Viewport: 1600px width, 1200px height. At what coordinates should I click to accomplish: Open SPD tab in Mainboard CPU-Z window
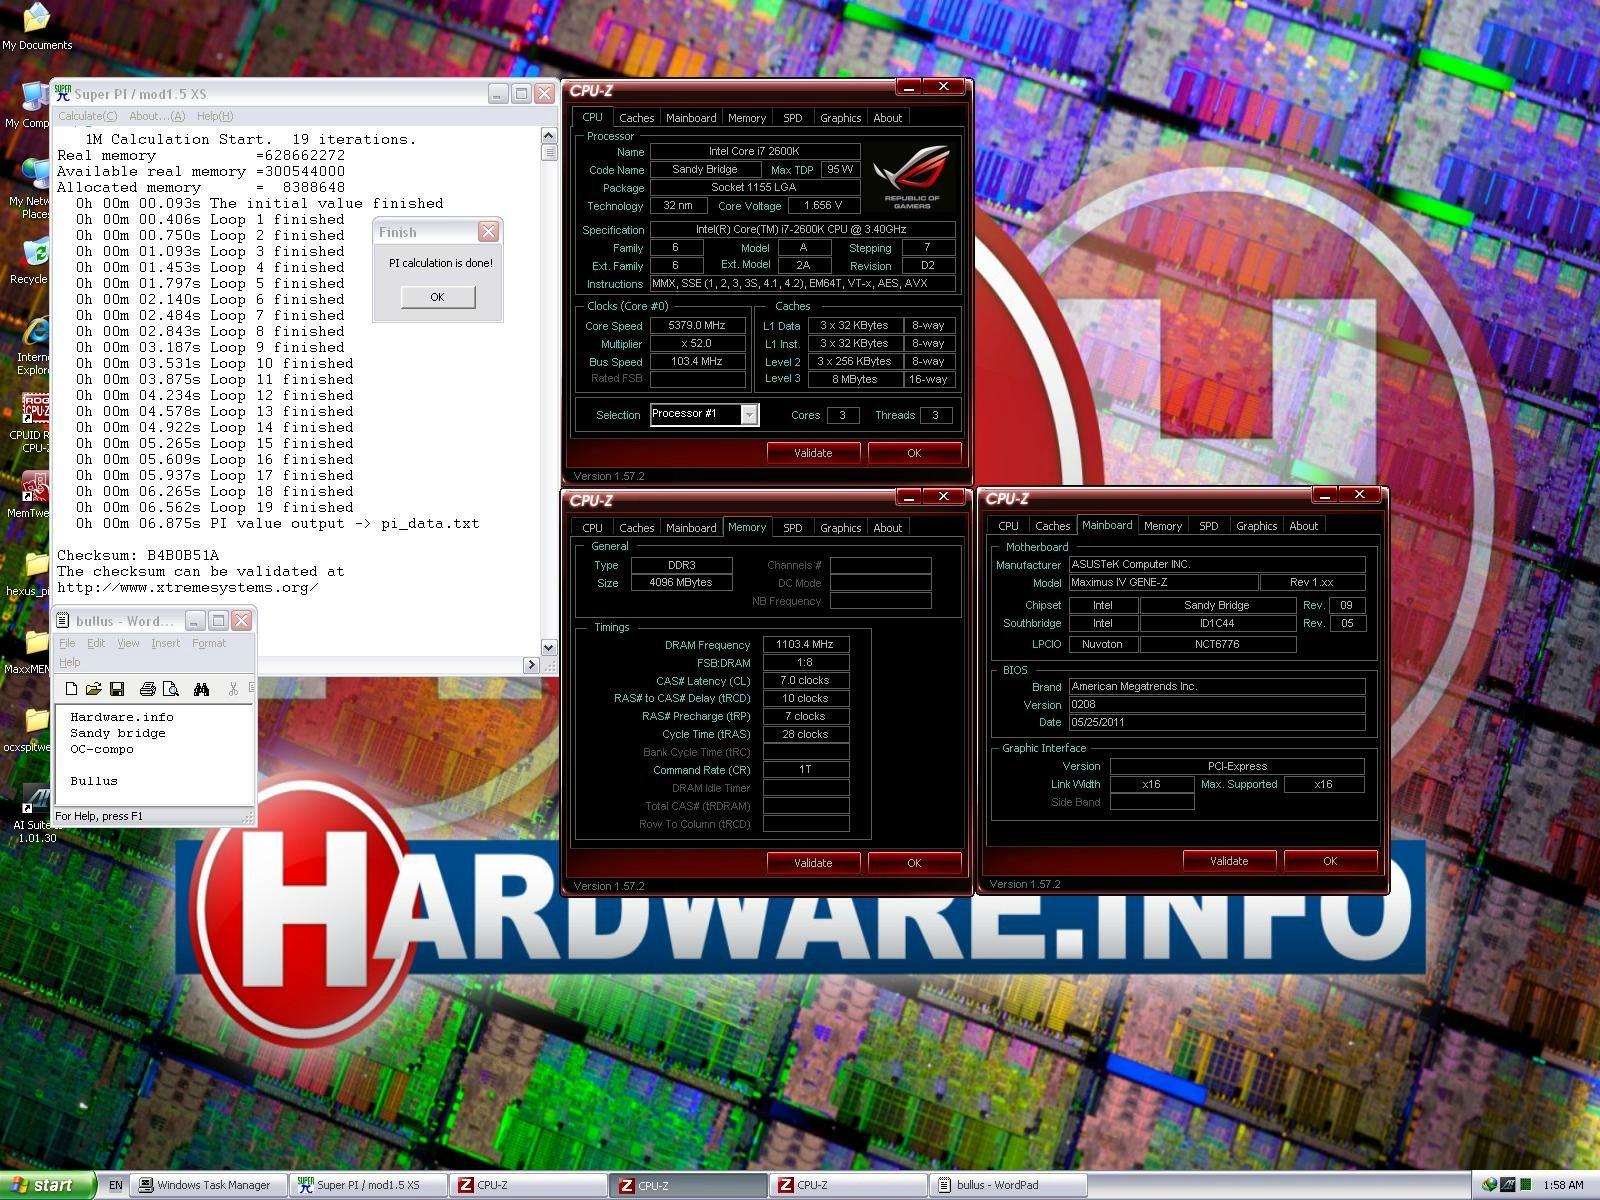[1209, 526]
